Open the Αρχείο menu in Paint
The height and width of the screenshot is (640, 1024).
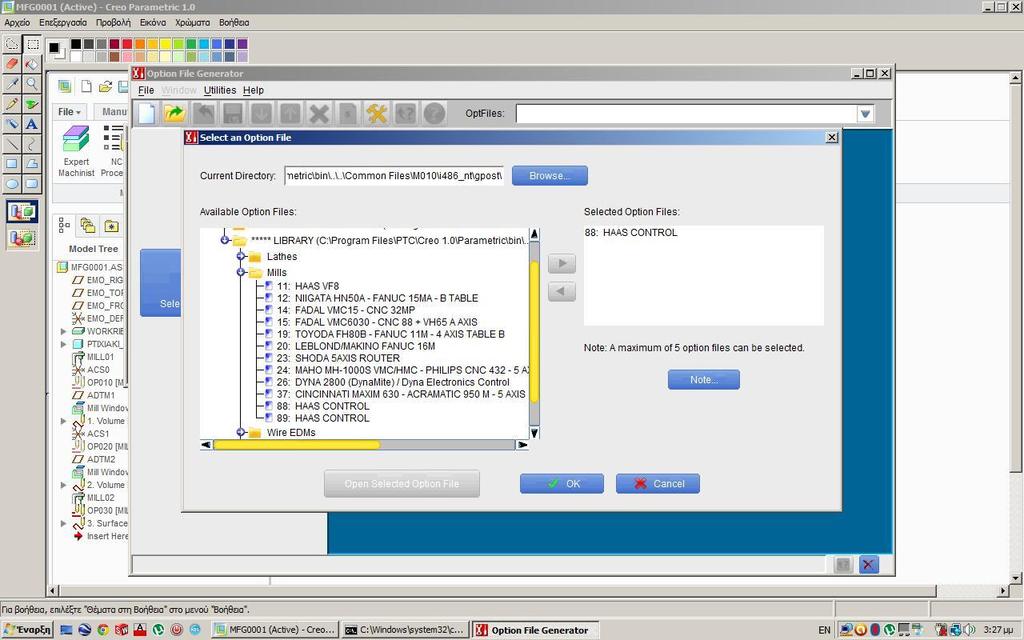point(17,22)
